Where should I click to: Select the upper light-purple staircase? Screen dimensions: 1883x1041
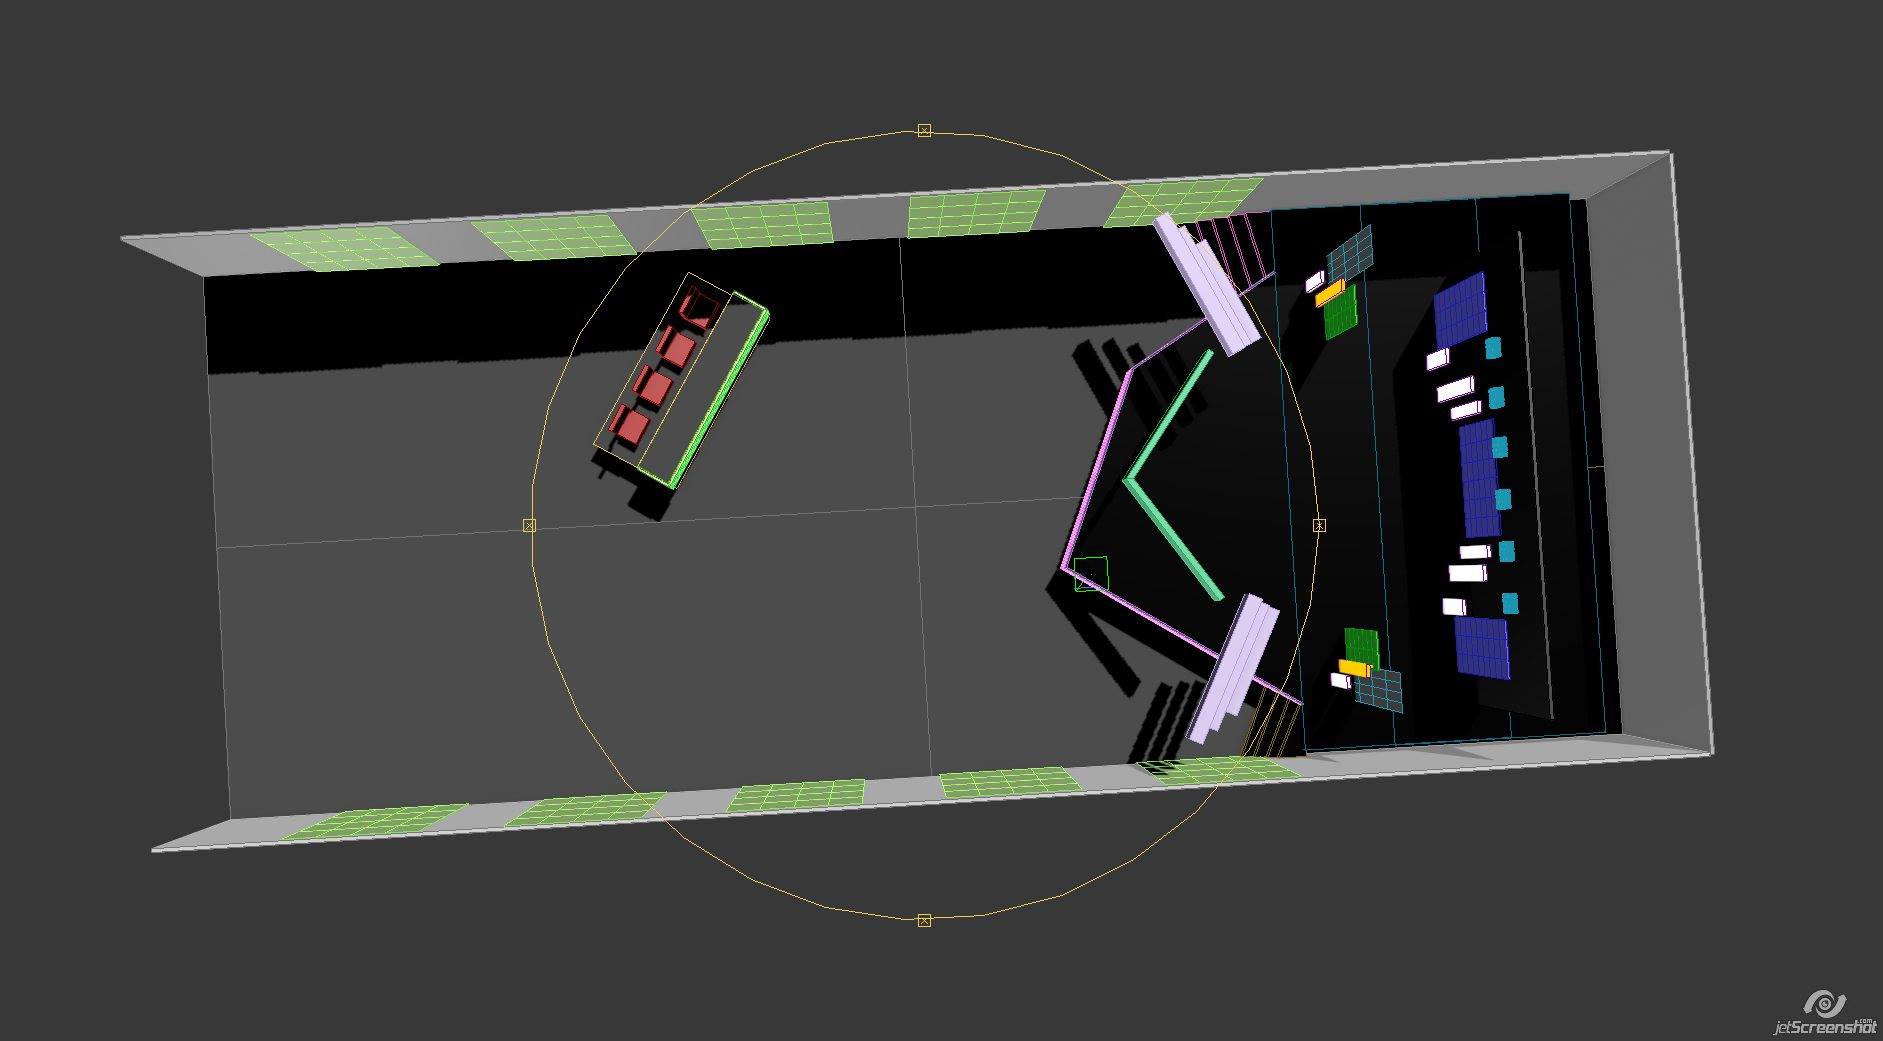(1206, 285)
